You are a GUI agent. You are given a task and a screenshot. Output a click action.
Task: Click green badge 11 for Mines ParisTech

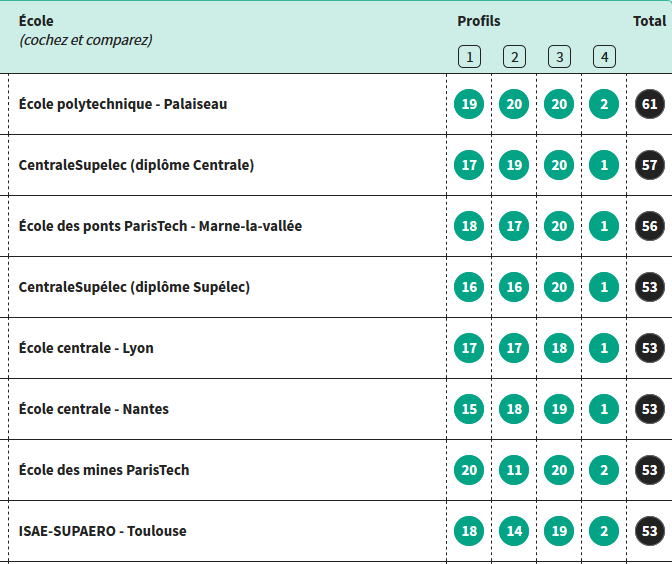tap(514, 470)
